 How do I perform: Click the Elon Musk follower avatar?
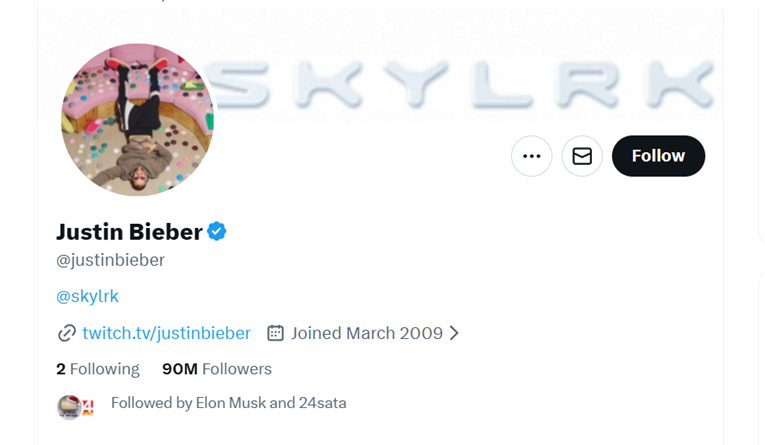pos(68,406)
